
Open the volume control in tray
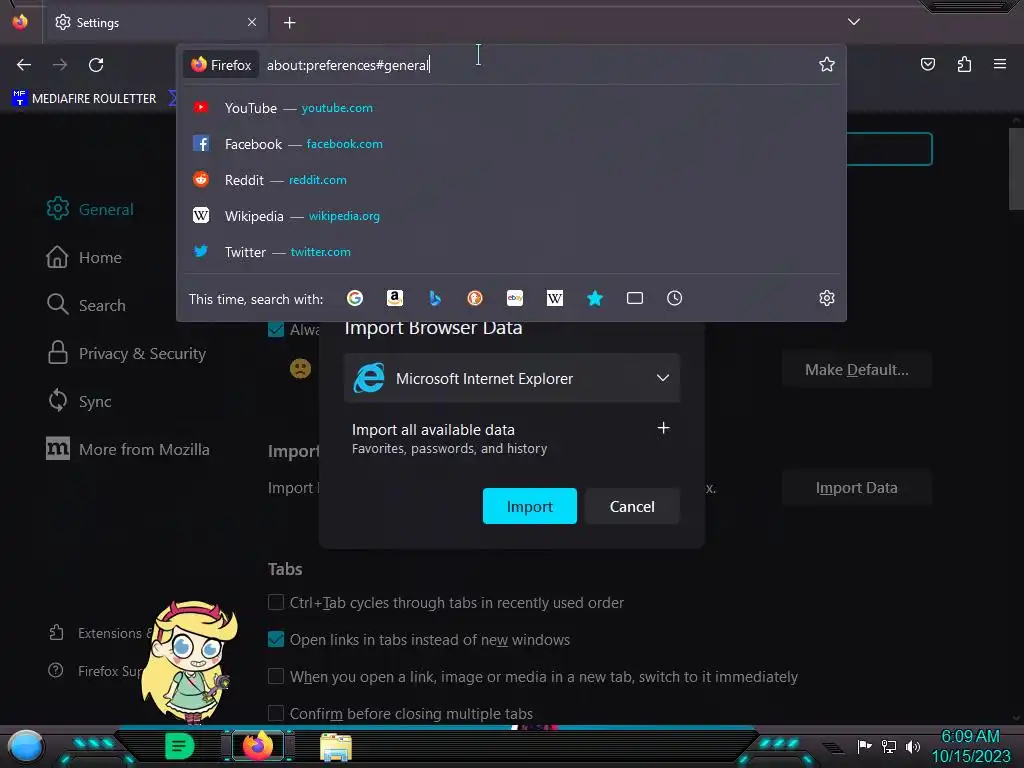tap(913, 746)
